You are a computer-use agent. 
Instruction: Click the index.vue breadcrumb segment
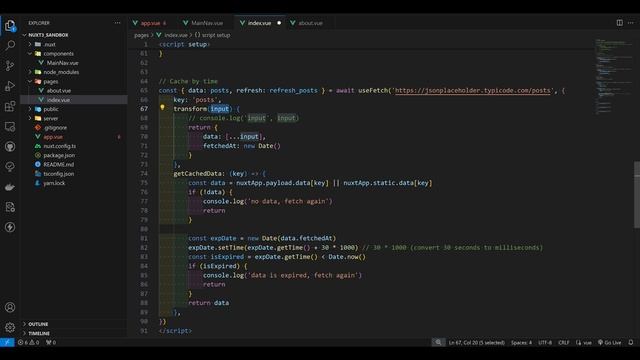pos(176,35)
